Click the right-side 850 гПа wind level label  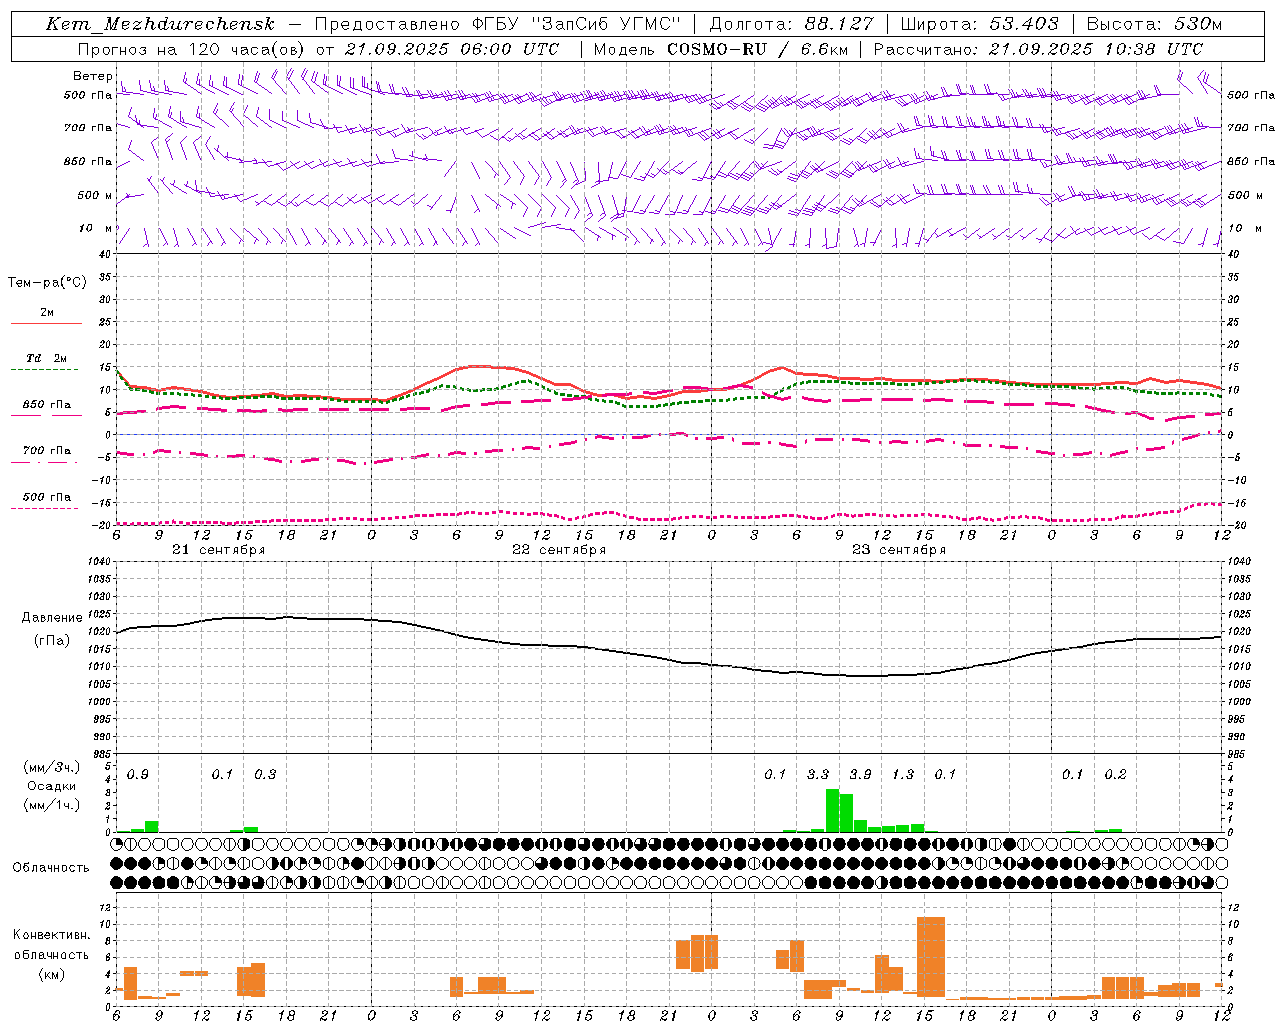(1251, 161)
